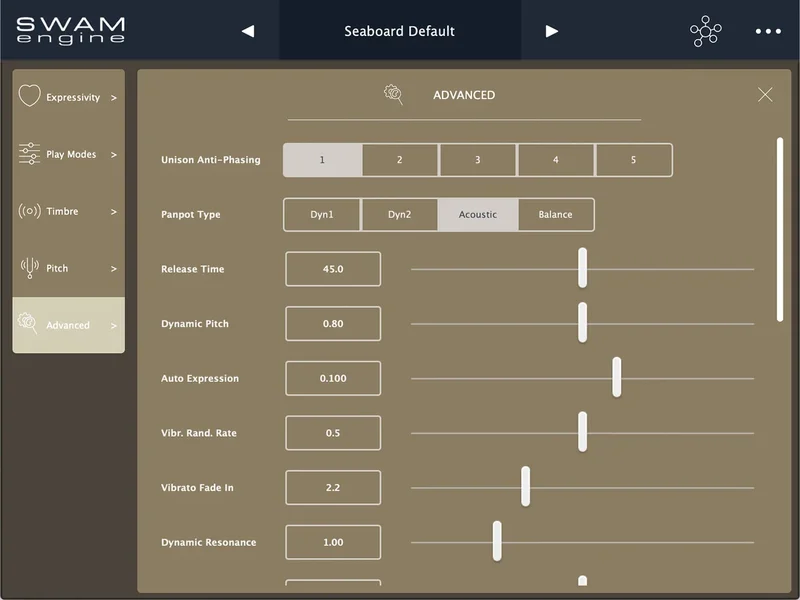Expand the Timbre section chevron
Screen dimensions: 800x600
[x=114, y=212]
